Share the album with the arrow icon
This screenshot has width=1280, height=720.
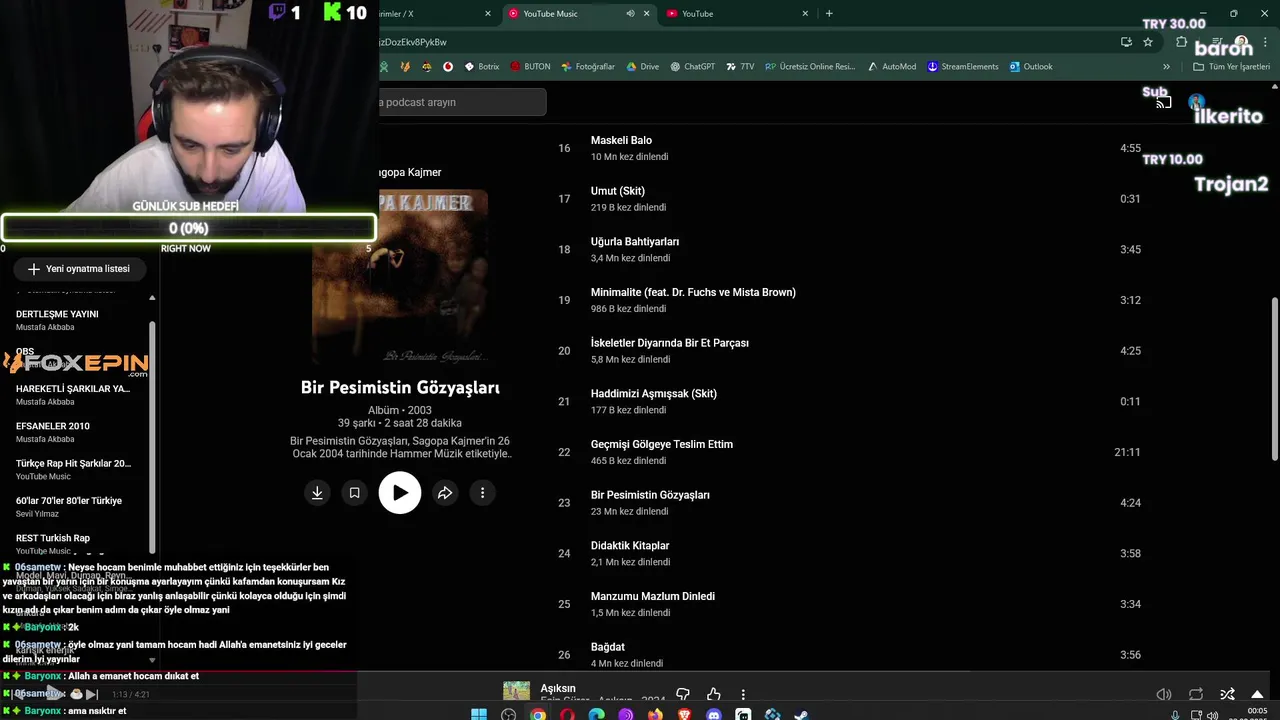click(445, 493)
